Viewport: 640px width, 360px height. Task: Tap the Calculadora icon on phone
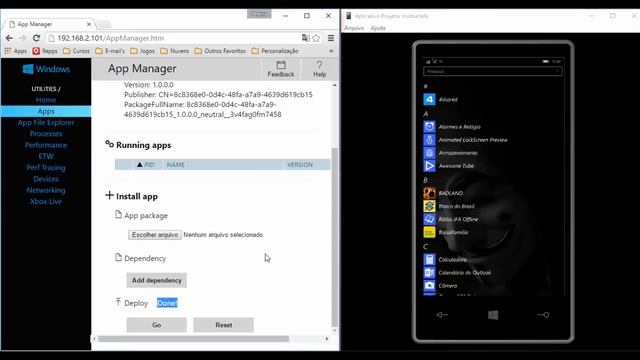click(429, 259)
